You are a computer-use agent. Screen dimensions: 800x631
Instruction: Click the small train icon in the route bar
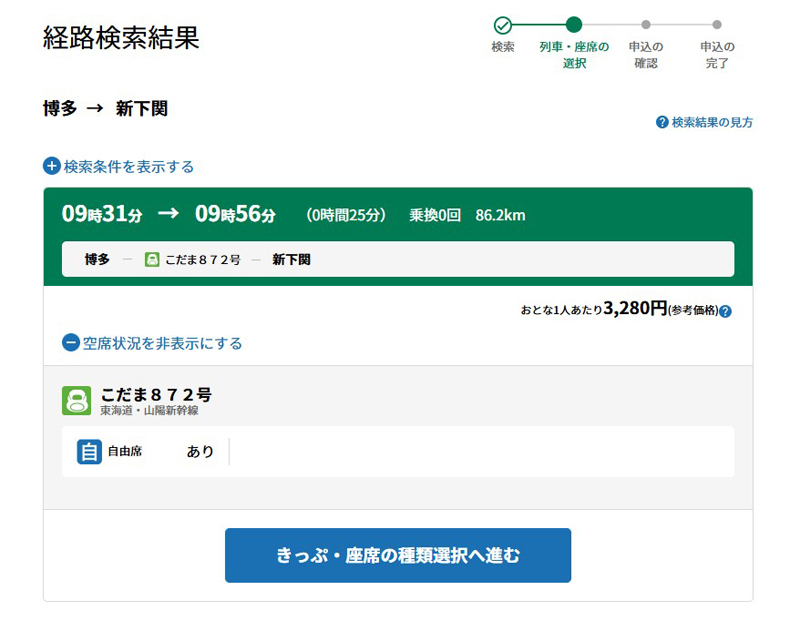152,259
